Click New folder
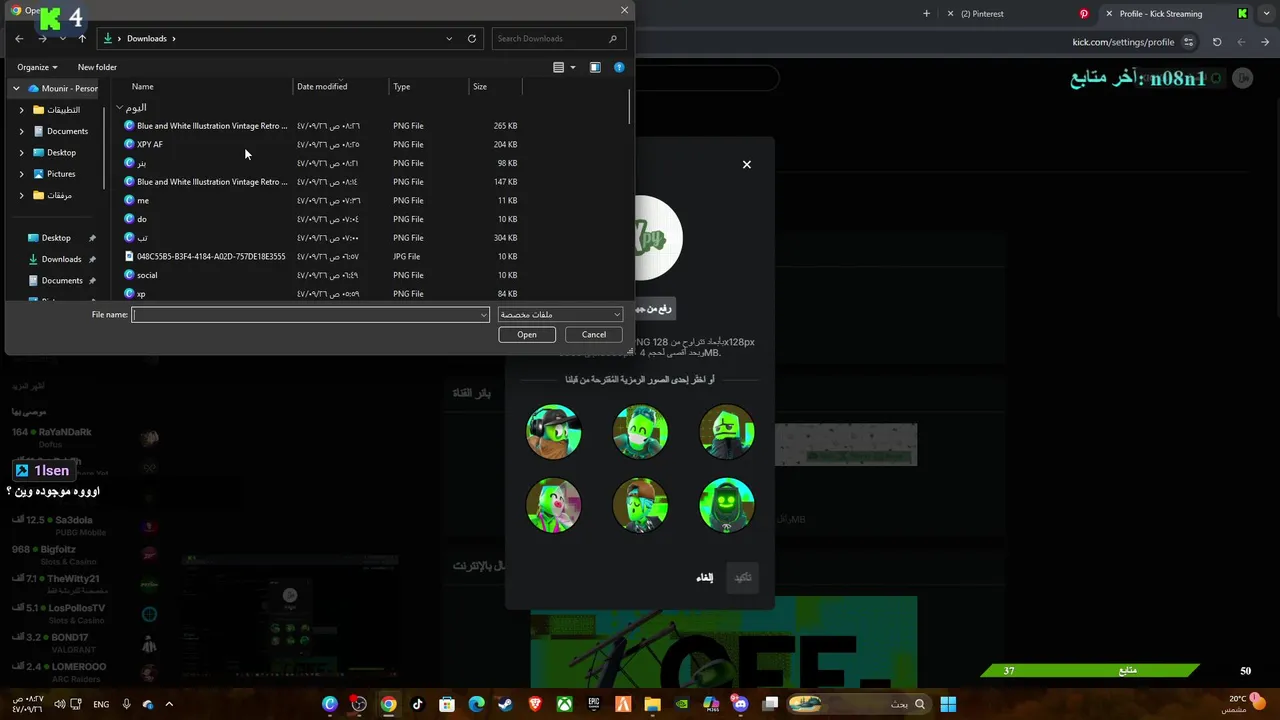This screenshot has width=1280, height=720. [x=97, y=67]
